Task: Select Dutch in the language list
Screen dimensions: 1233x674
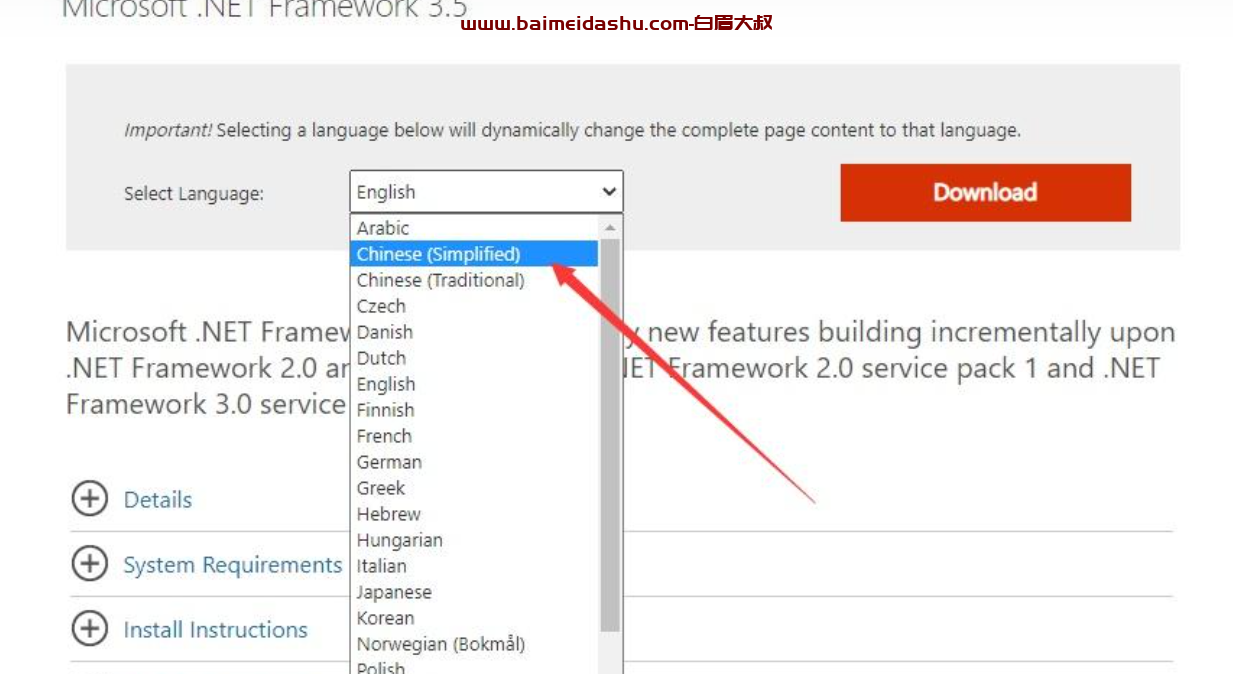Action: [475, 358]
